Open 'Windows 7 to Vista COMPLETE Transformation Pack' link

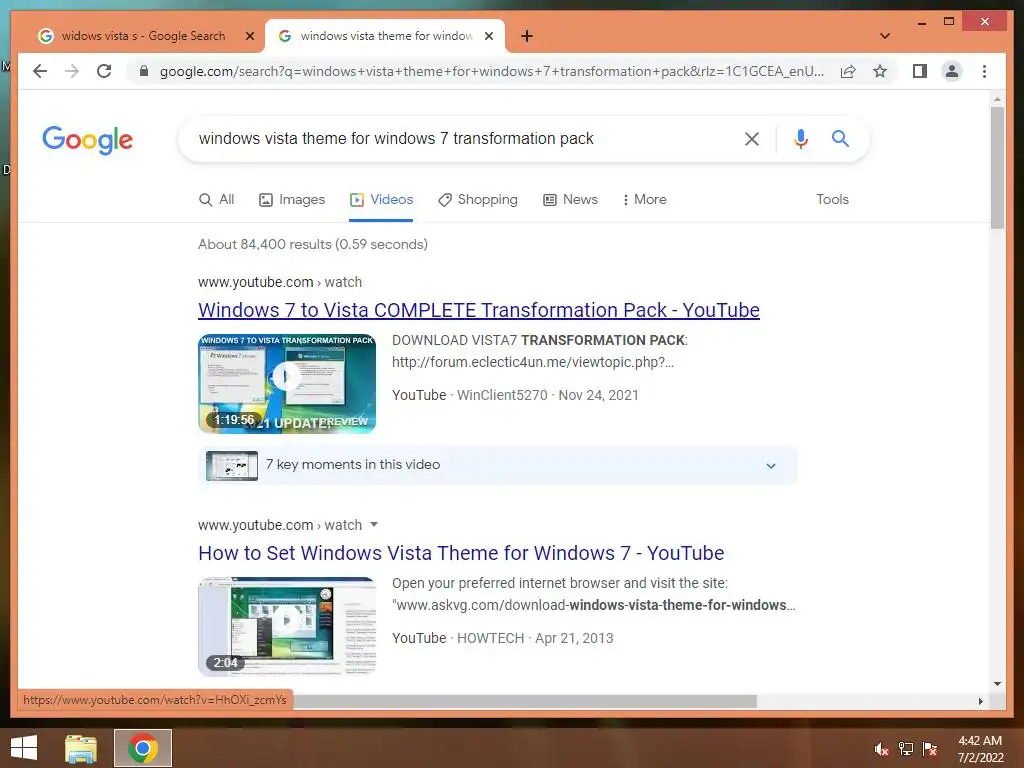tap(479, 310)
